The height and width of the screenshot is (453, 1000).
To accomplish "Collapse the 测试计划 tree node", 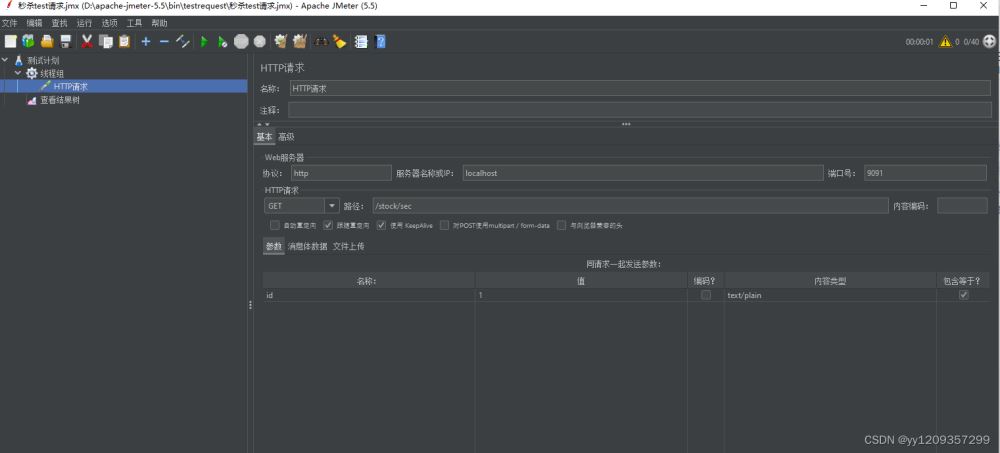I will [6, 60].
